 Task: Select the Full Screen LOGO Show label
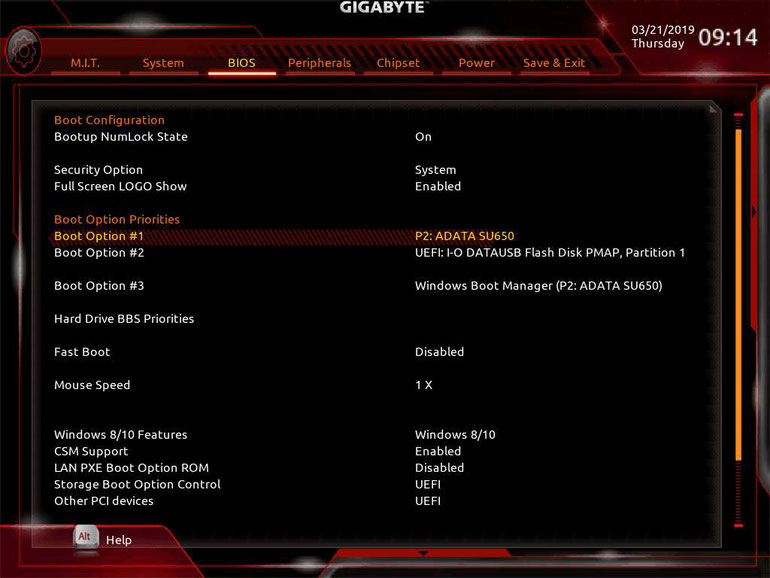pyautogui.click(x=120, y=186)
